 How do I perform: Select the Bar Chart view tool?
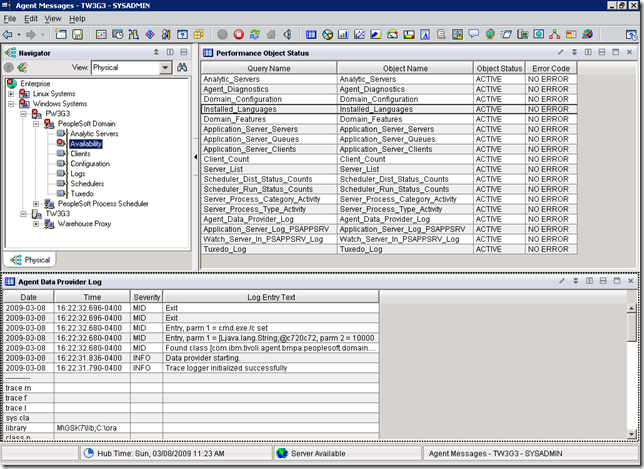(x=343, y=34)
